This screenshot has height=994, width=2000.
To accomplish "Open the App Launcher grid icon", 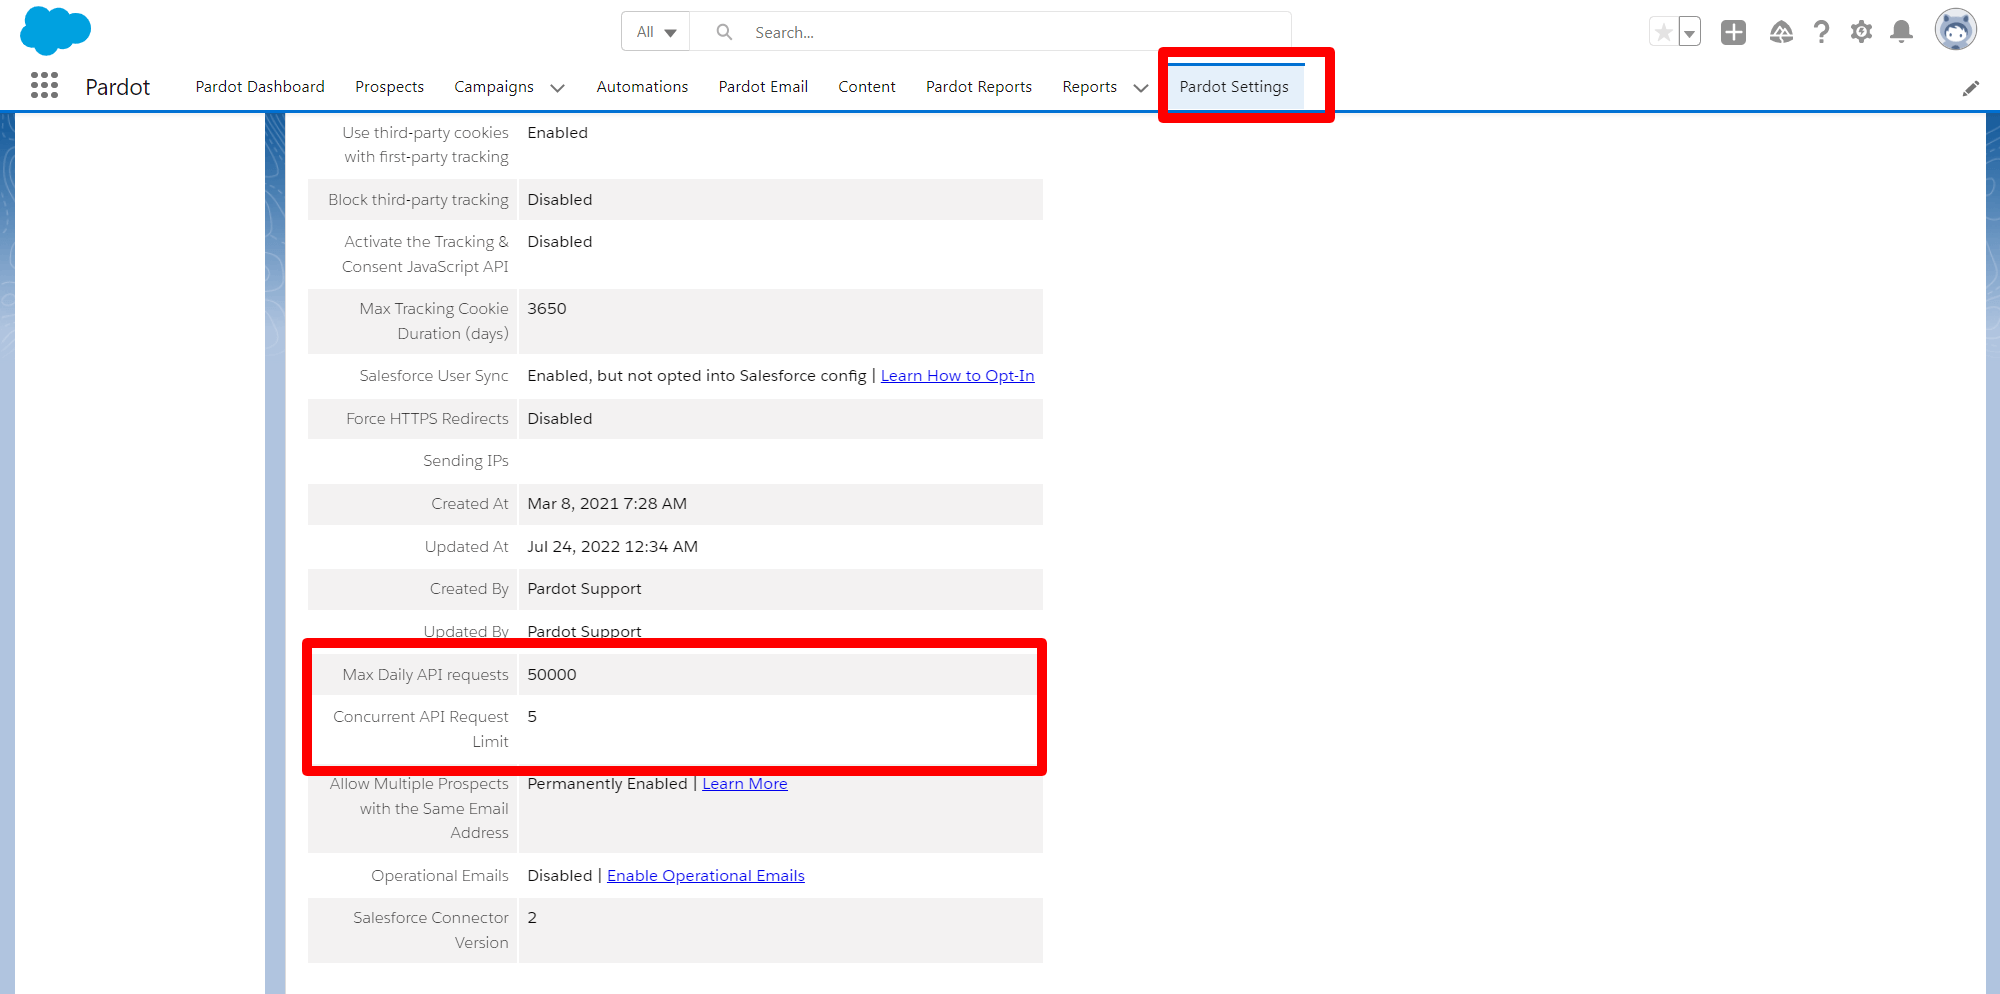I will coord(44,86).
